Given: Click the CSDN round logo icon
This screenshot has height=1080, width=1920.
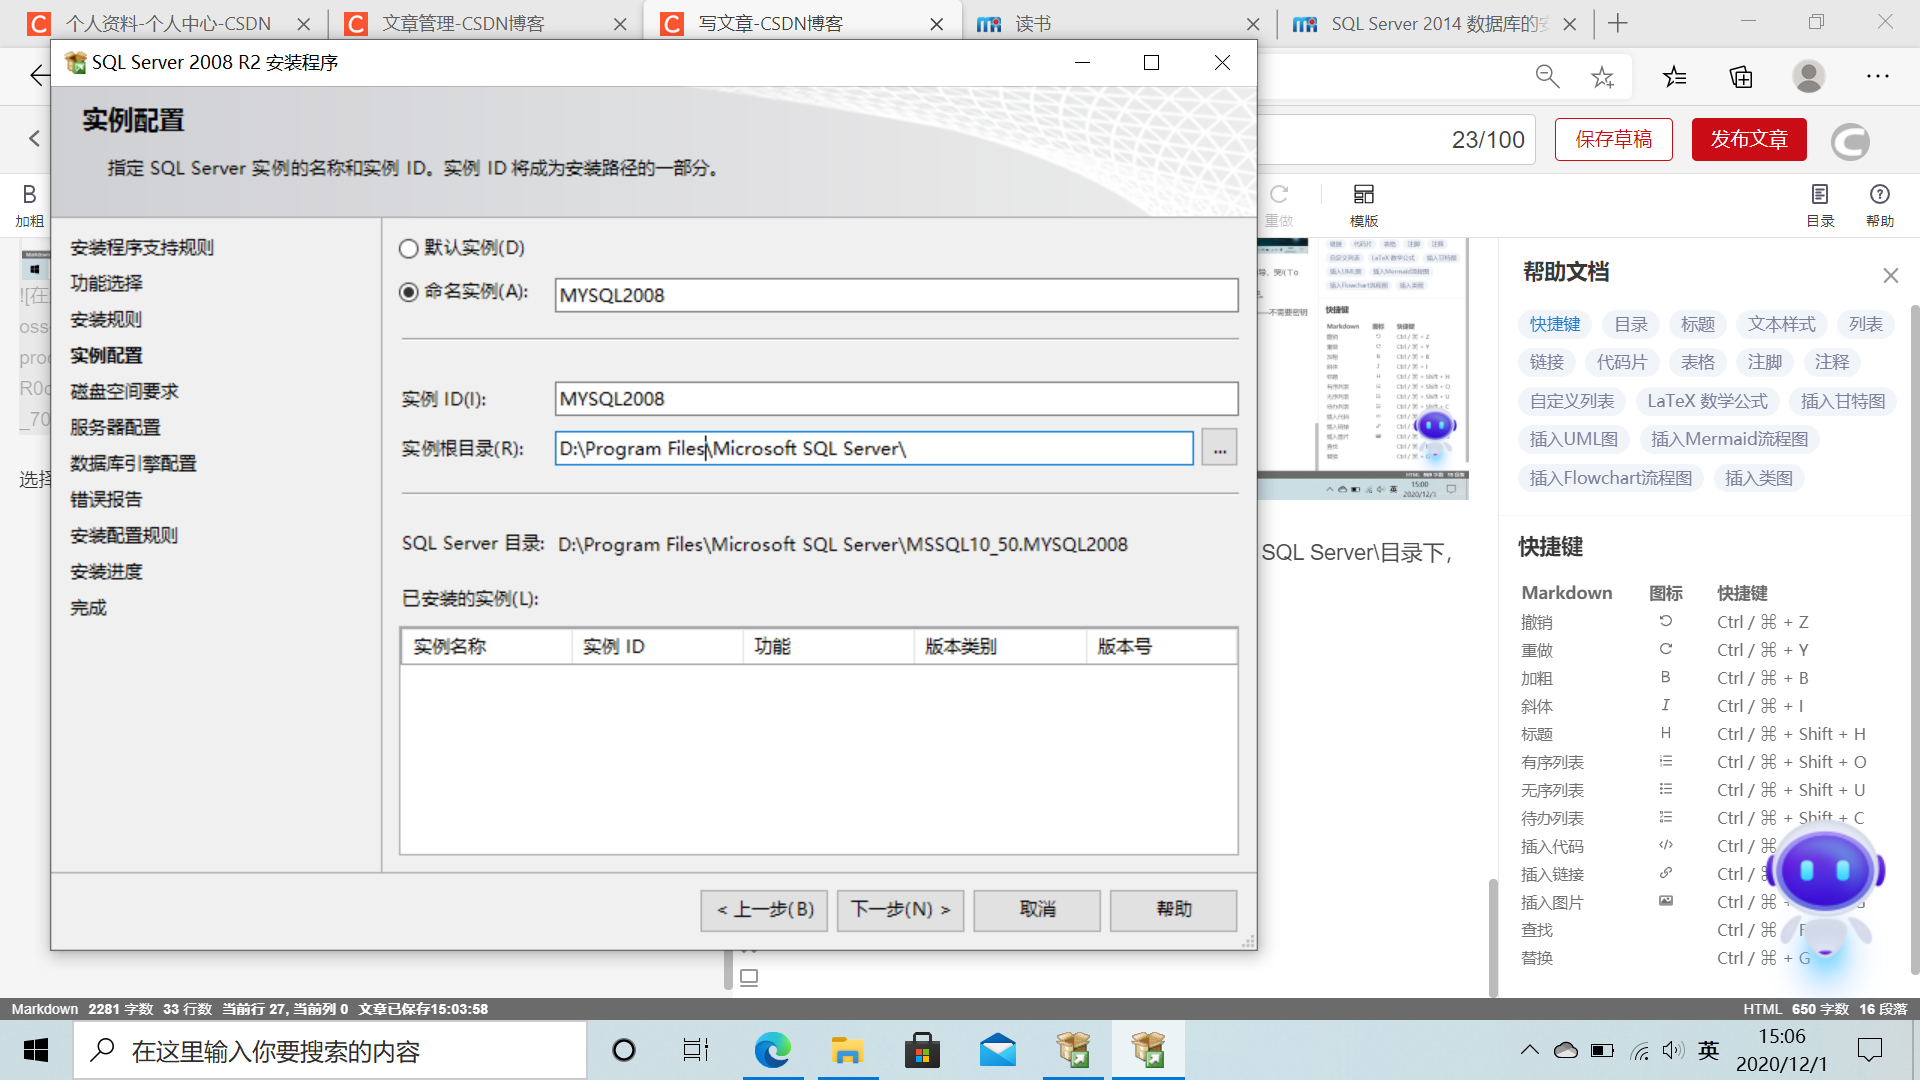Looking at the screenshot, I should tap(1850, 141).
